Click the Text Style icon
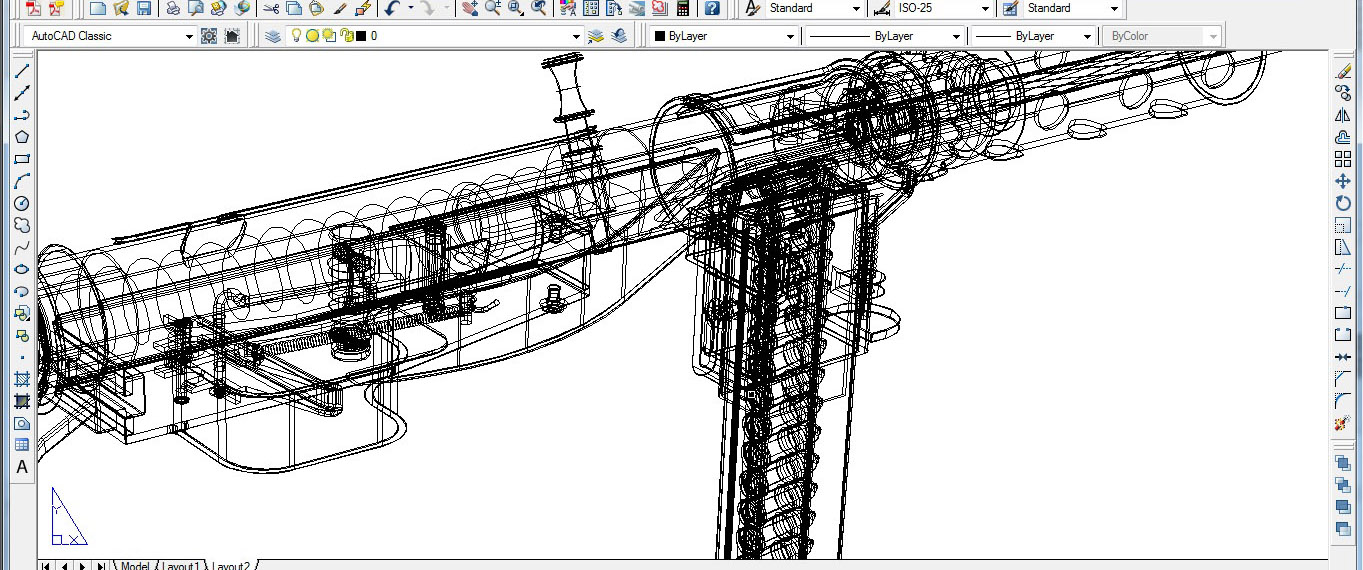 click(754, 8)
